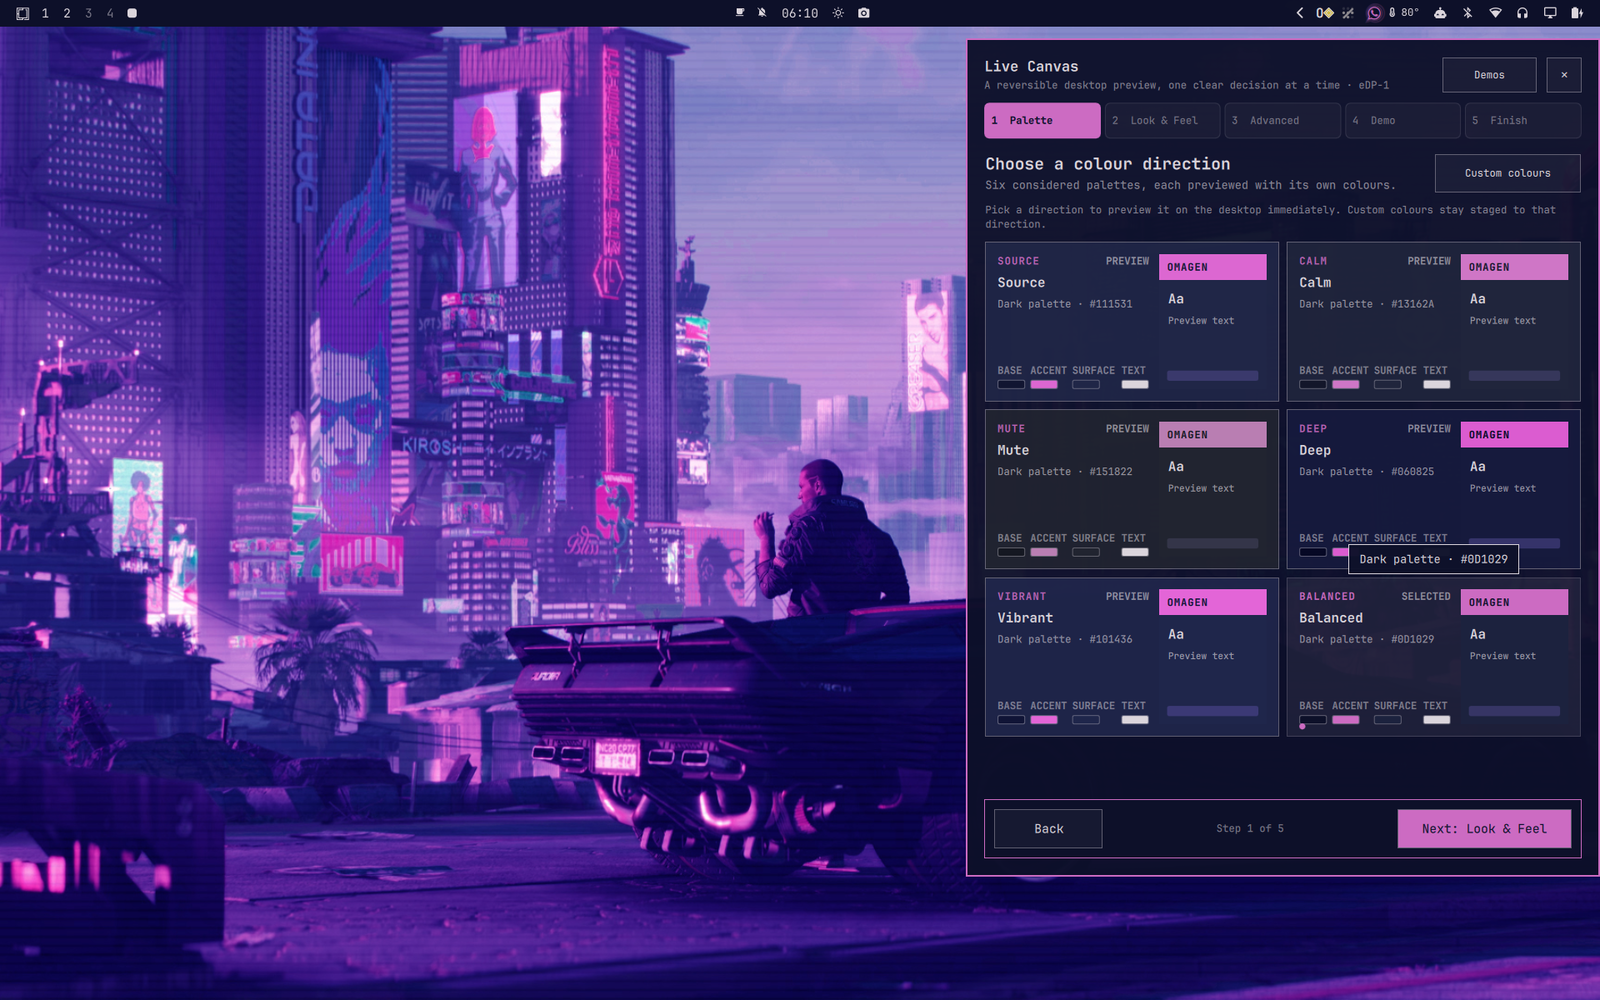
Task: Click the Source card's accent swatch
Action: click(x=1044, y=384)
